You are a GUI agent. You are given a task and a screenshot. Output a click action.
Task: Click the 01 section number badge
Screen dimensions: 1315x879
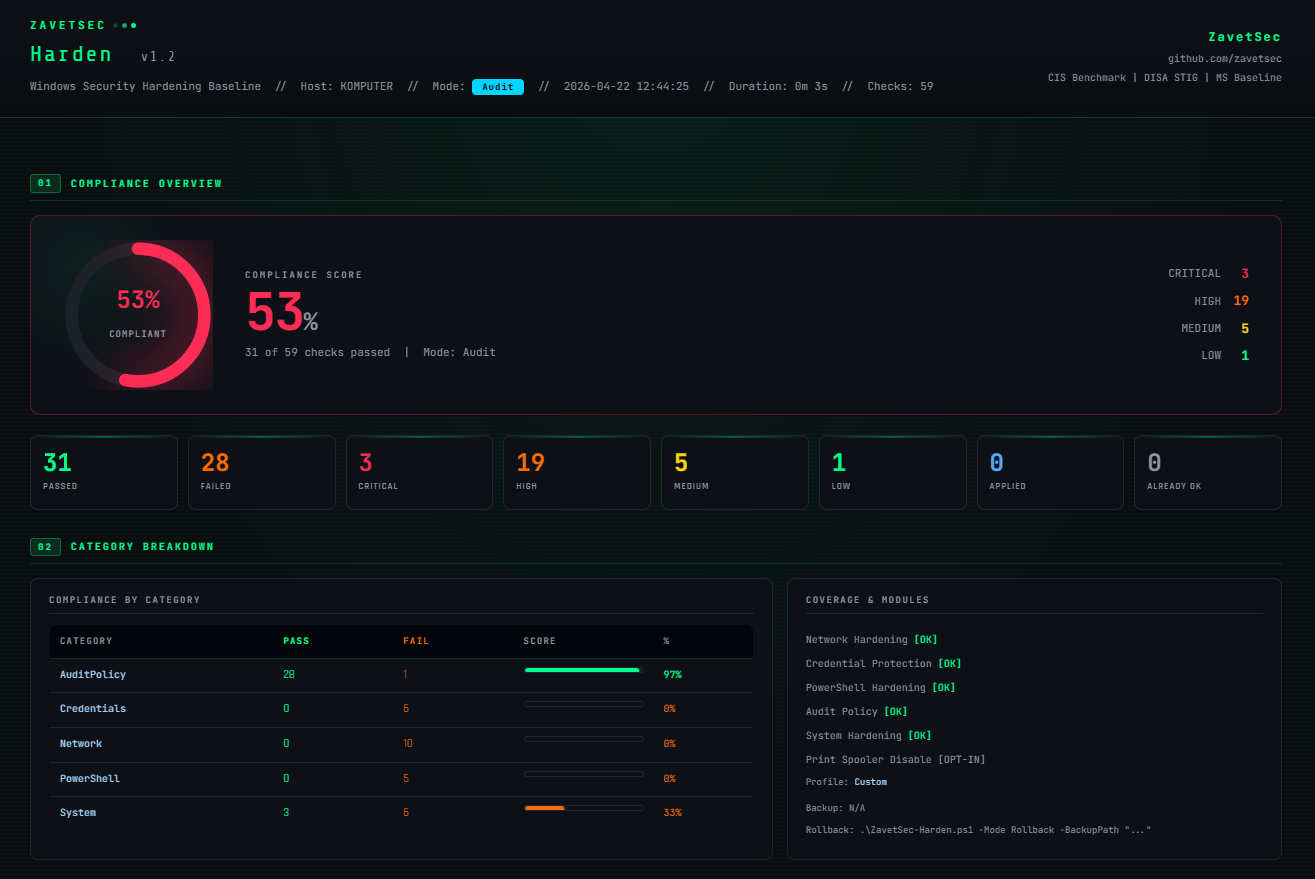tap(45, 184)
